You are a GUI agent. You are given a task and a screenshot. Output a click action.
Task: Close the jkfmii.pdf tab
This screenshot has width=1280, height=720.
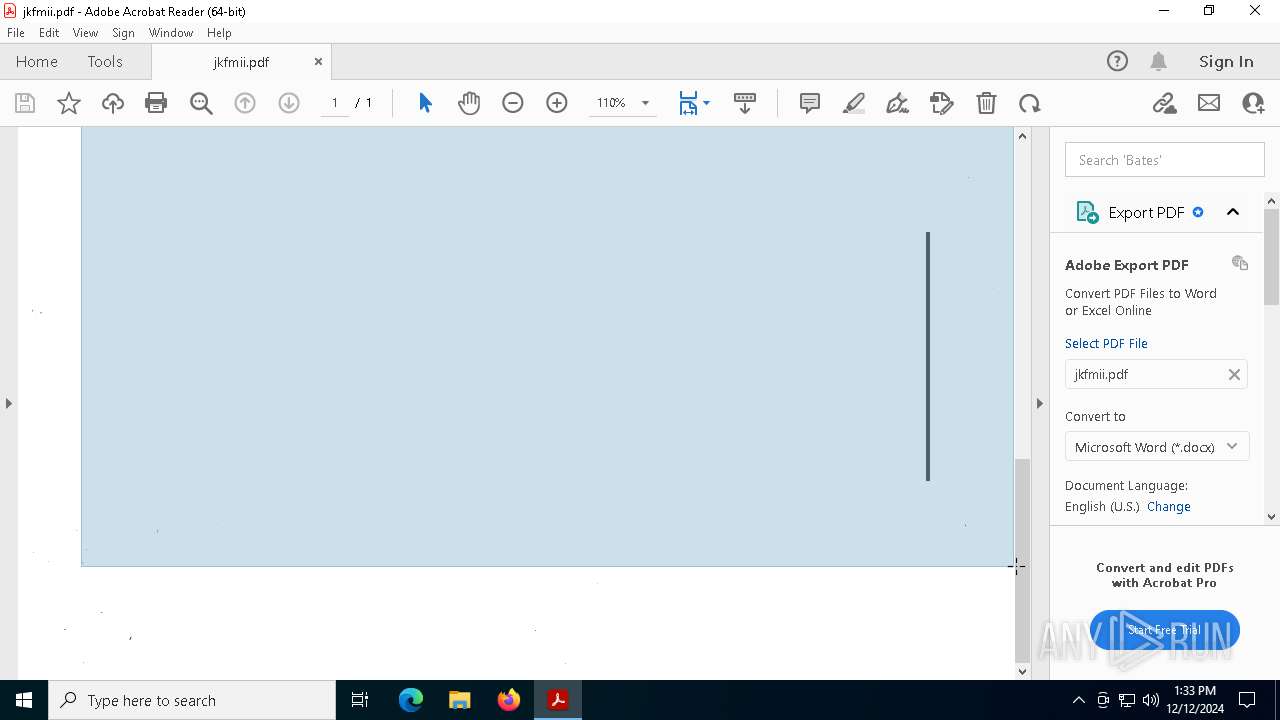[318, 61]
